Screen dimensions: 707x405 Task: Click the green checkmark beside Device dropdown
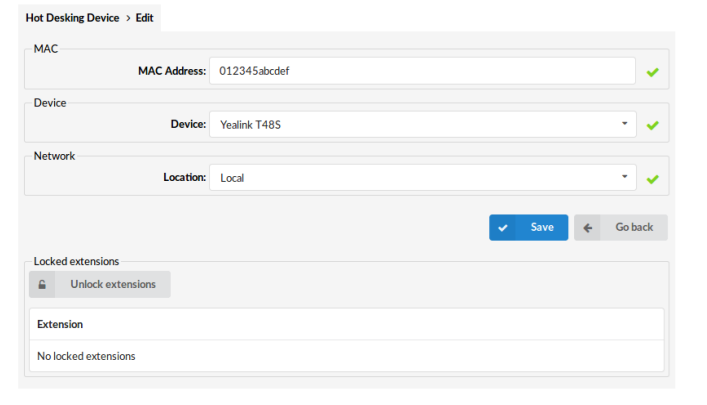pos(653,125)
